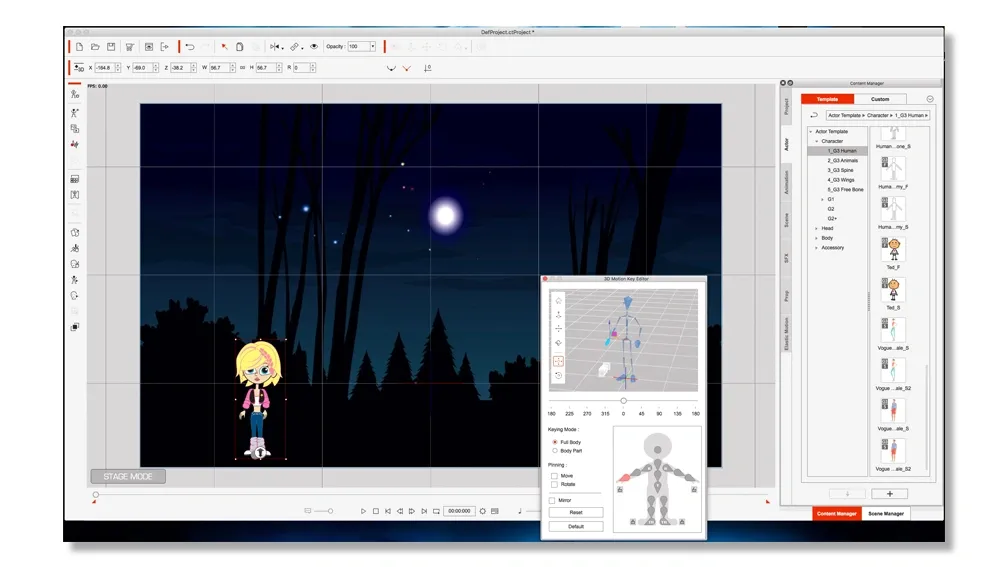Image resolution: width=1008 pixels, height=567 pixels.
Task: Select the red arrow pointer tool
Action: (224, 47)
